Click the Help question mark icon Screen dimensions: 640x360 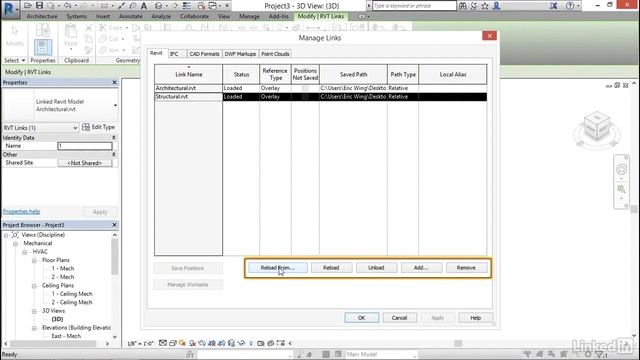click(x=570, y=6)
